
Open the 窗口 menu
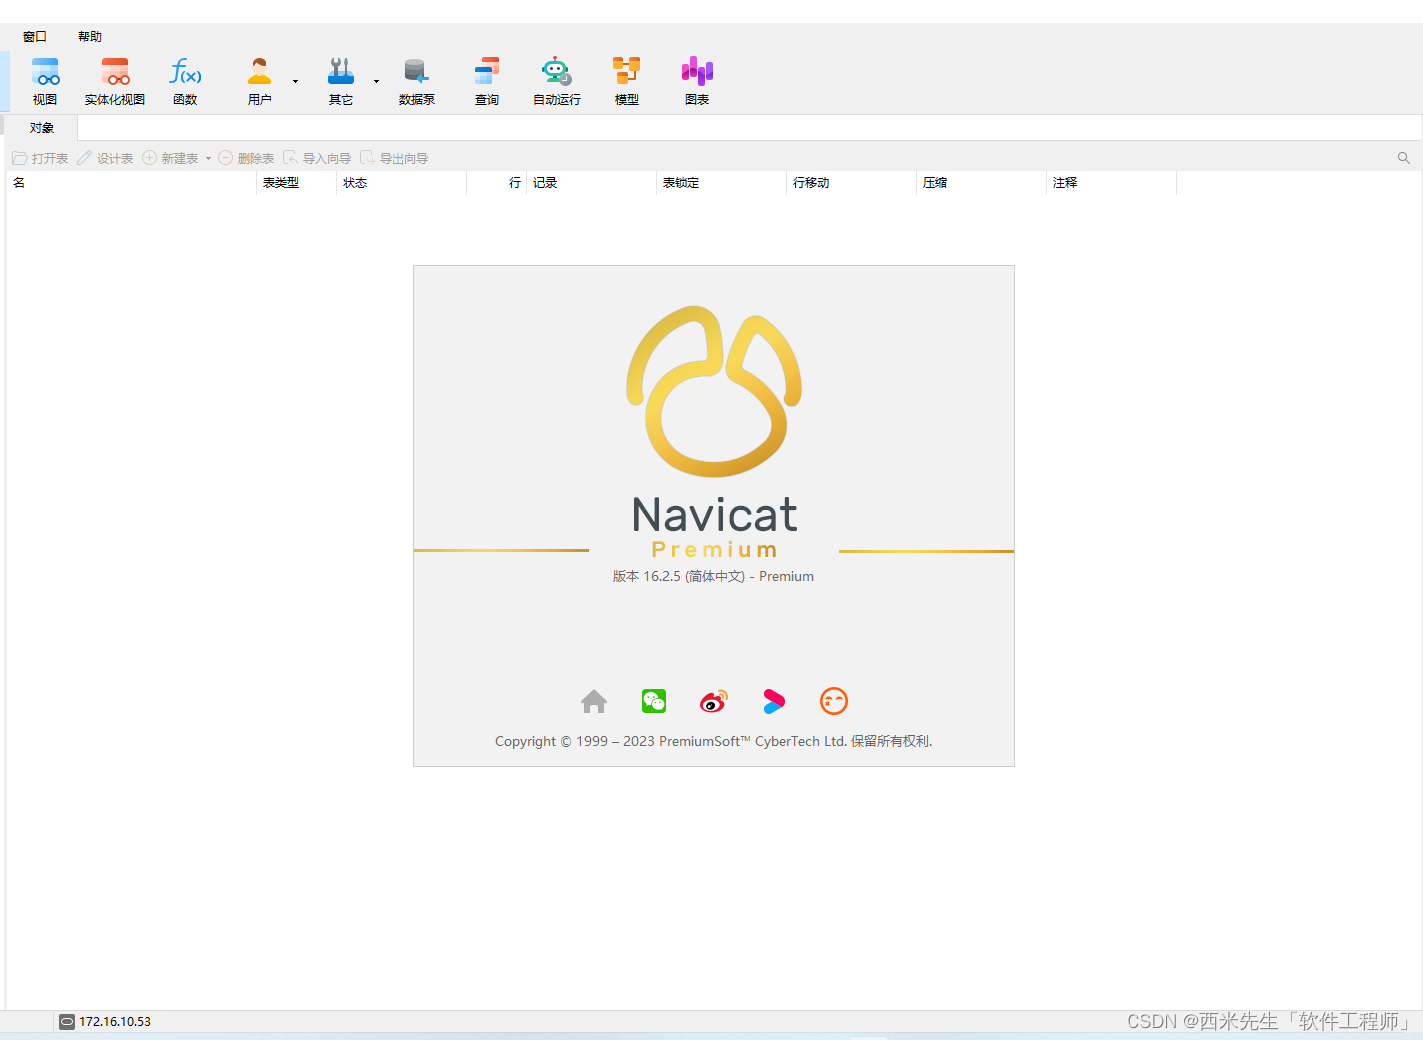coord(34,36)
